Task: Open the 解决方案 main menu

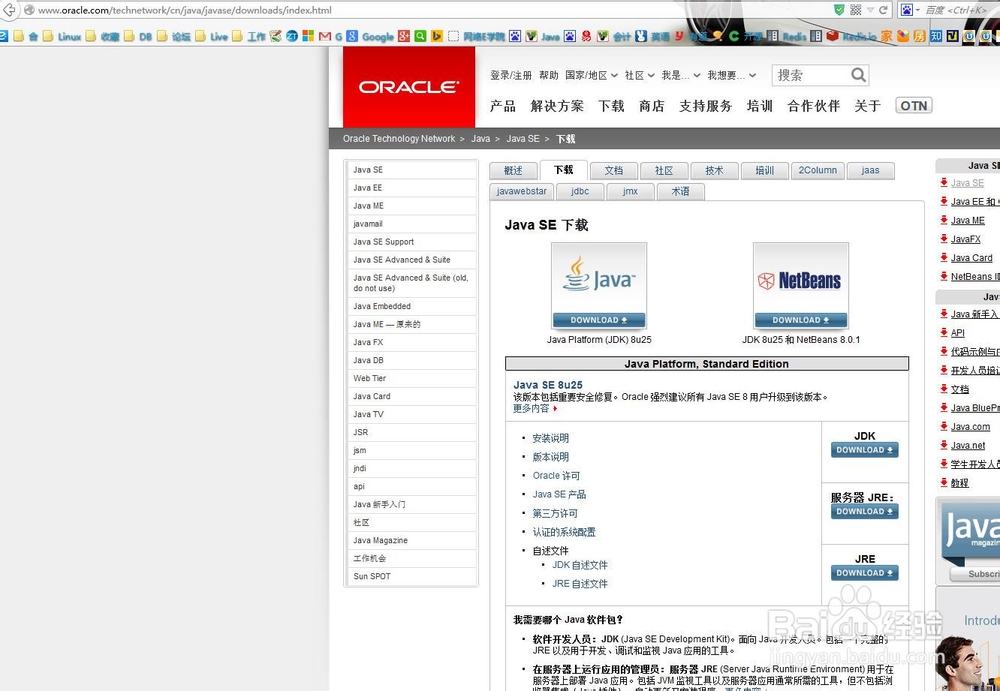Action: click(557, 106)
